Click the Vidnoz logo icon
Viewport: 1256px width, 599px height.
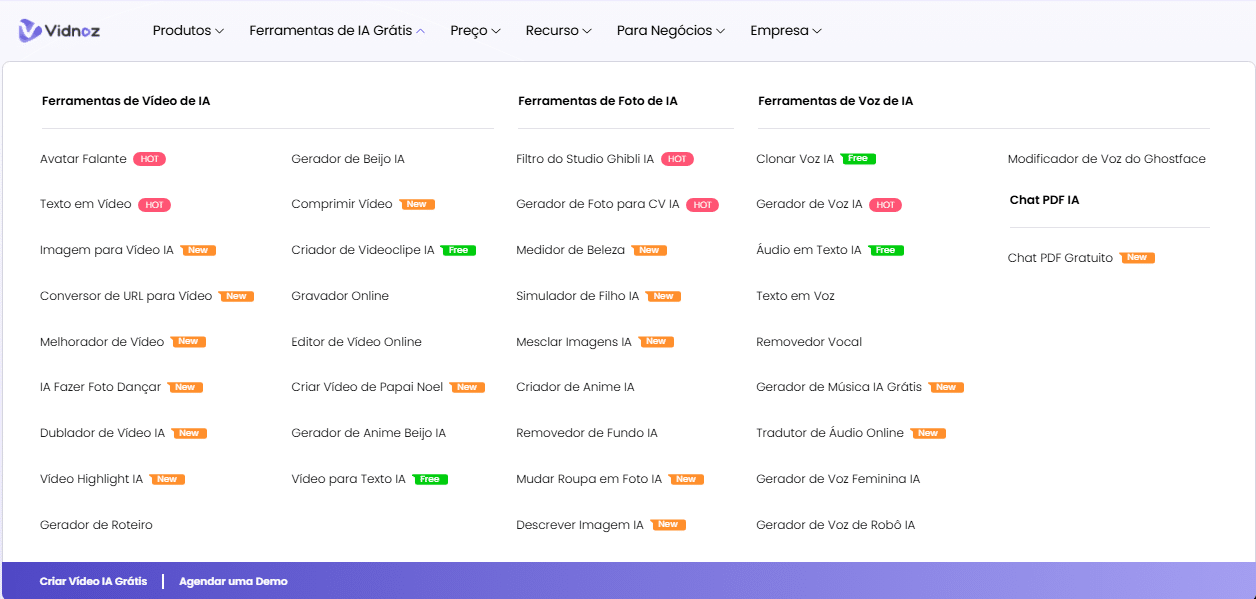30,31
